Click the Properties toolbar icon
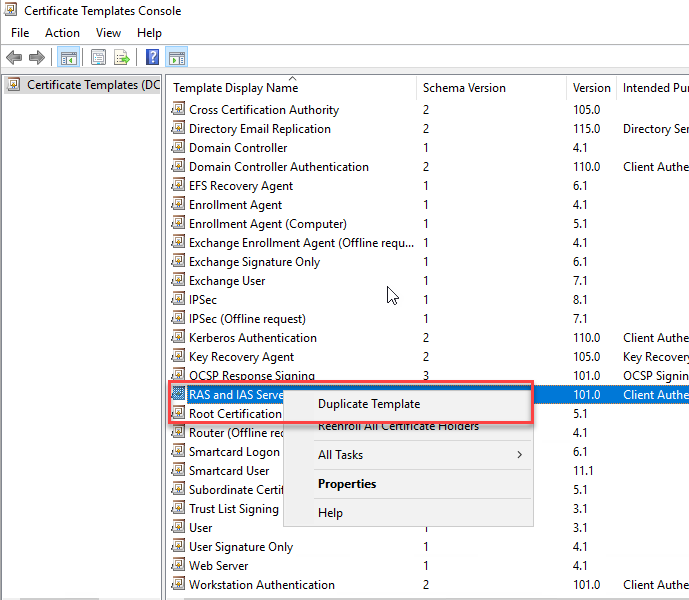This screenshot has height=600, width=689. [99, 57]
